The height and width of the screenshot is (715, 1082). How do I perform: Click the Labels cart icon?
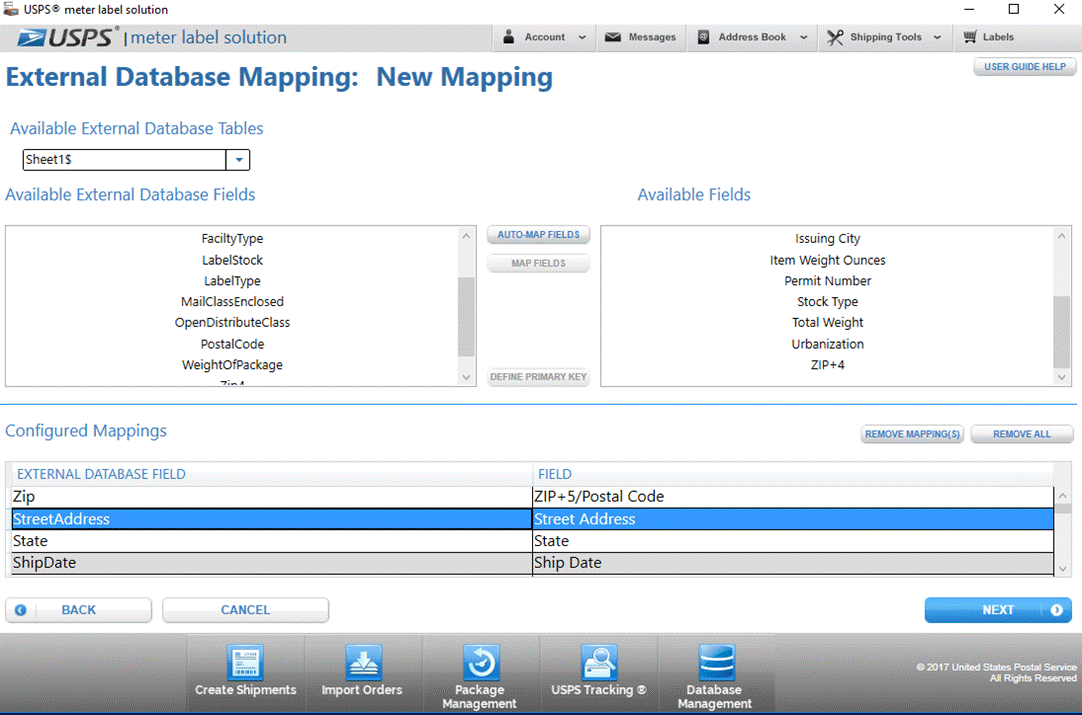click(x=970, y=37)
